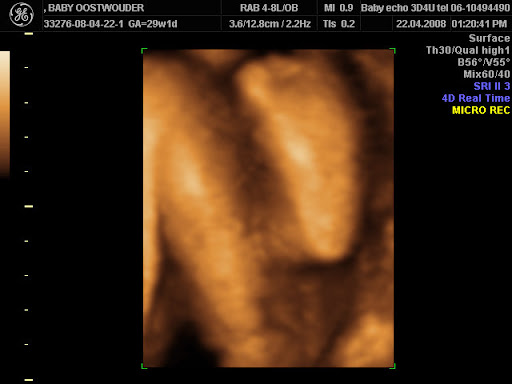
Task: Select the BABY OOSTWOUDER patient name
Action: tap(96, 8)
